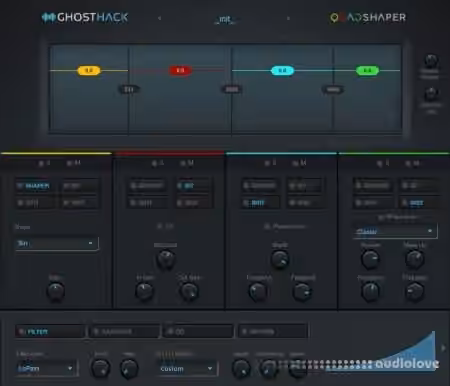Image resolution: width=450 pixels, height=386 pixels.
Task: Open Shape dropdown showing Sin
Action: point(57,244)
